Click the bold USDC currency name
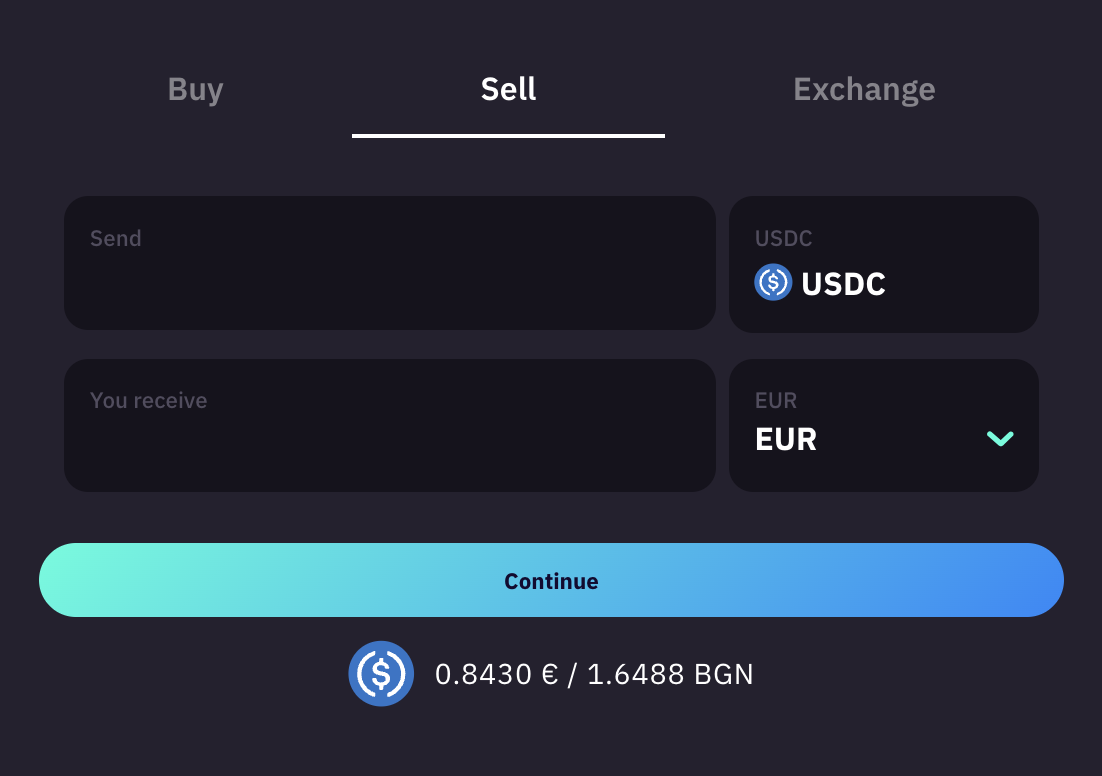This screenshot has height=776, width=1102. click(x=844, y=284)
